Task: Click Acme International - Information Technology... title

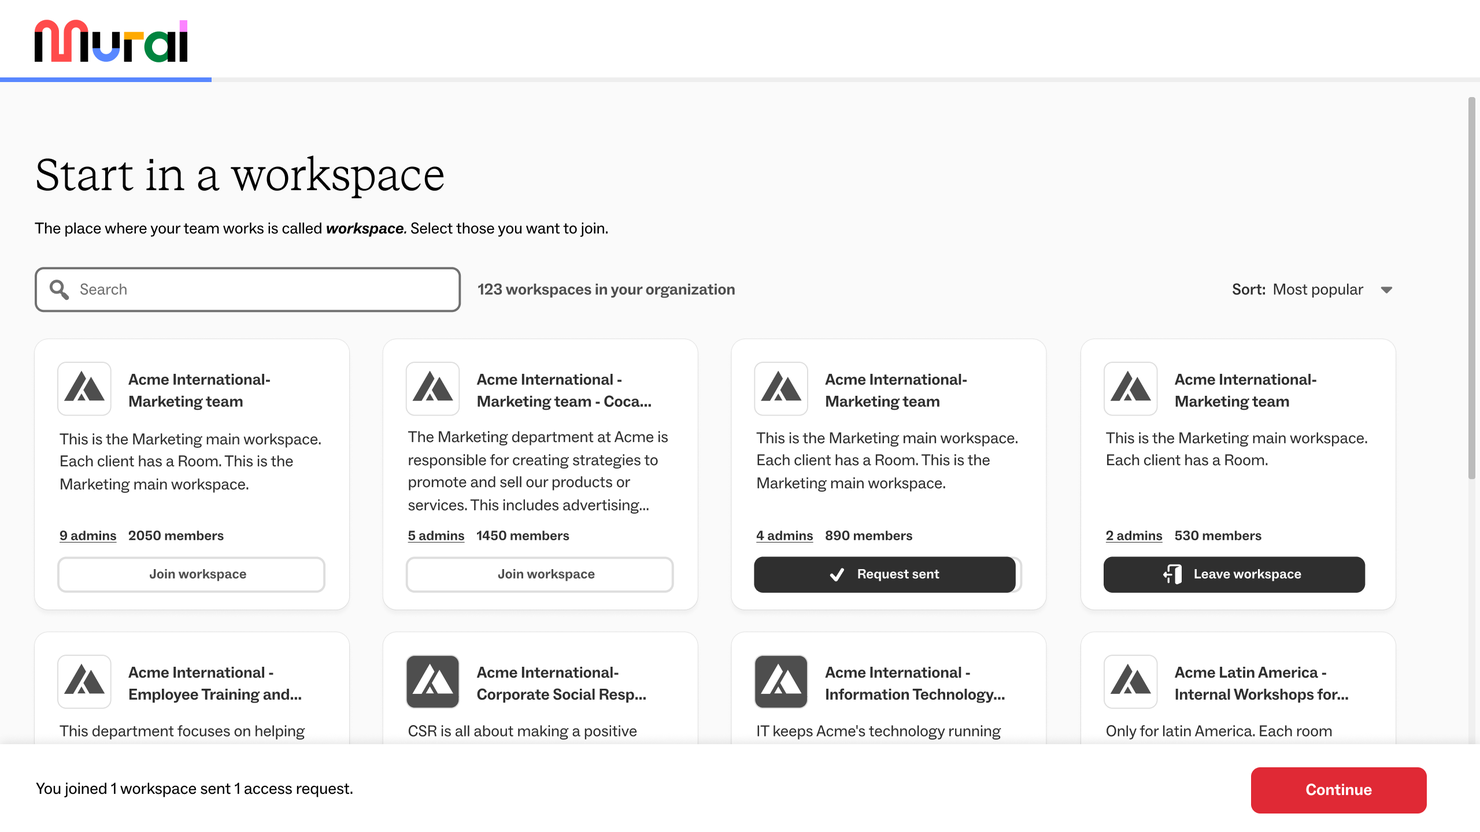Action: [x=915, y=683]
